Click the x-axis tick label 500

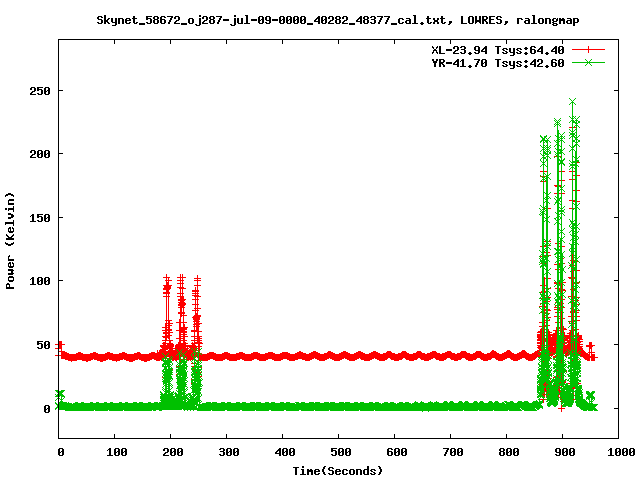(340, 452)
